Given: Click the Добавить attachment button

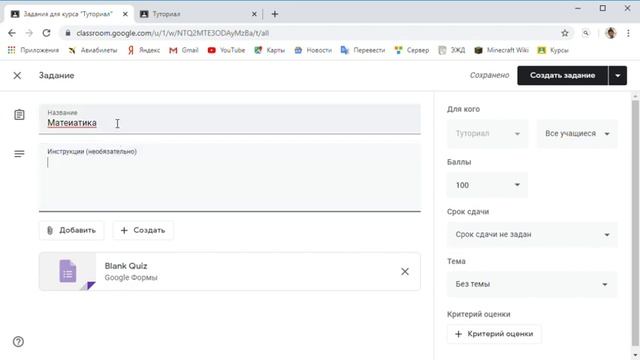Looking at the screenshot, I should 71,230.
